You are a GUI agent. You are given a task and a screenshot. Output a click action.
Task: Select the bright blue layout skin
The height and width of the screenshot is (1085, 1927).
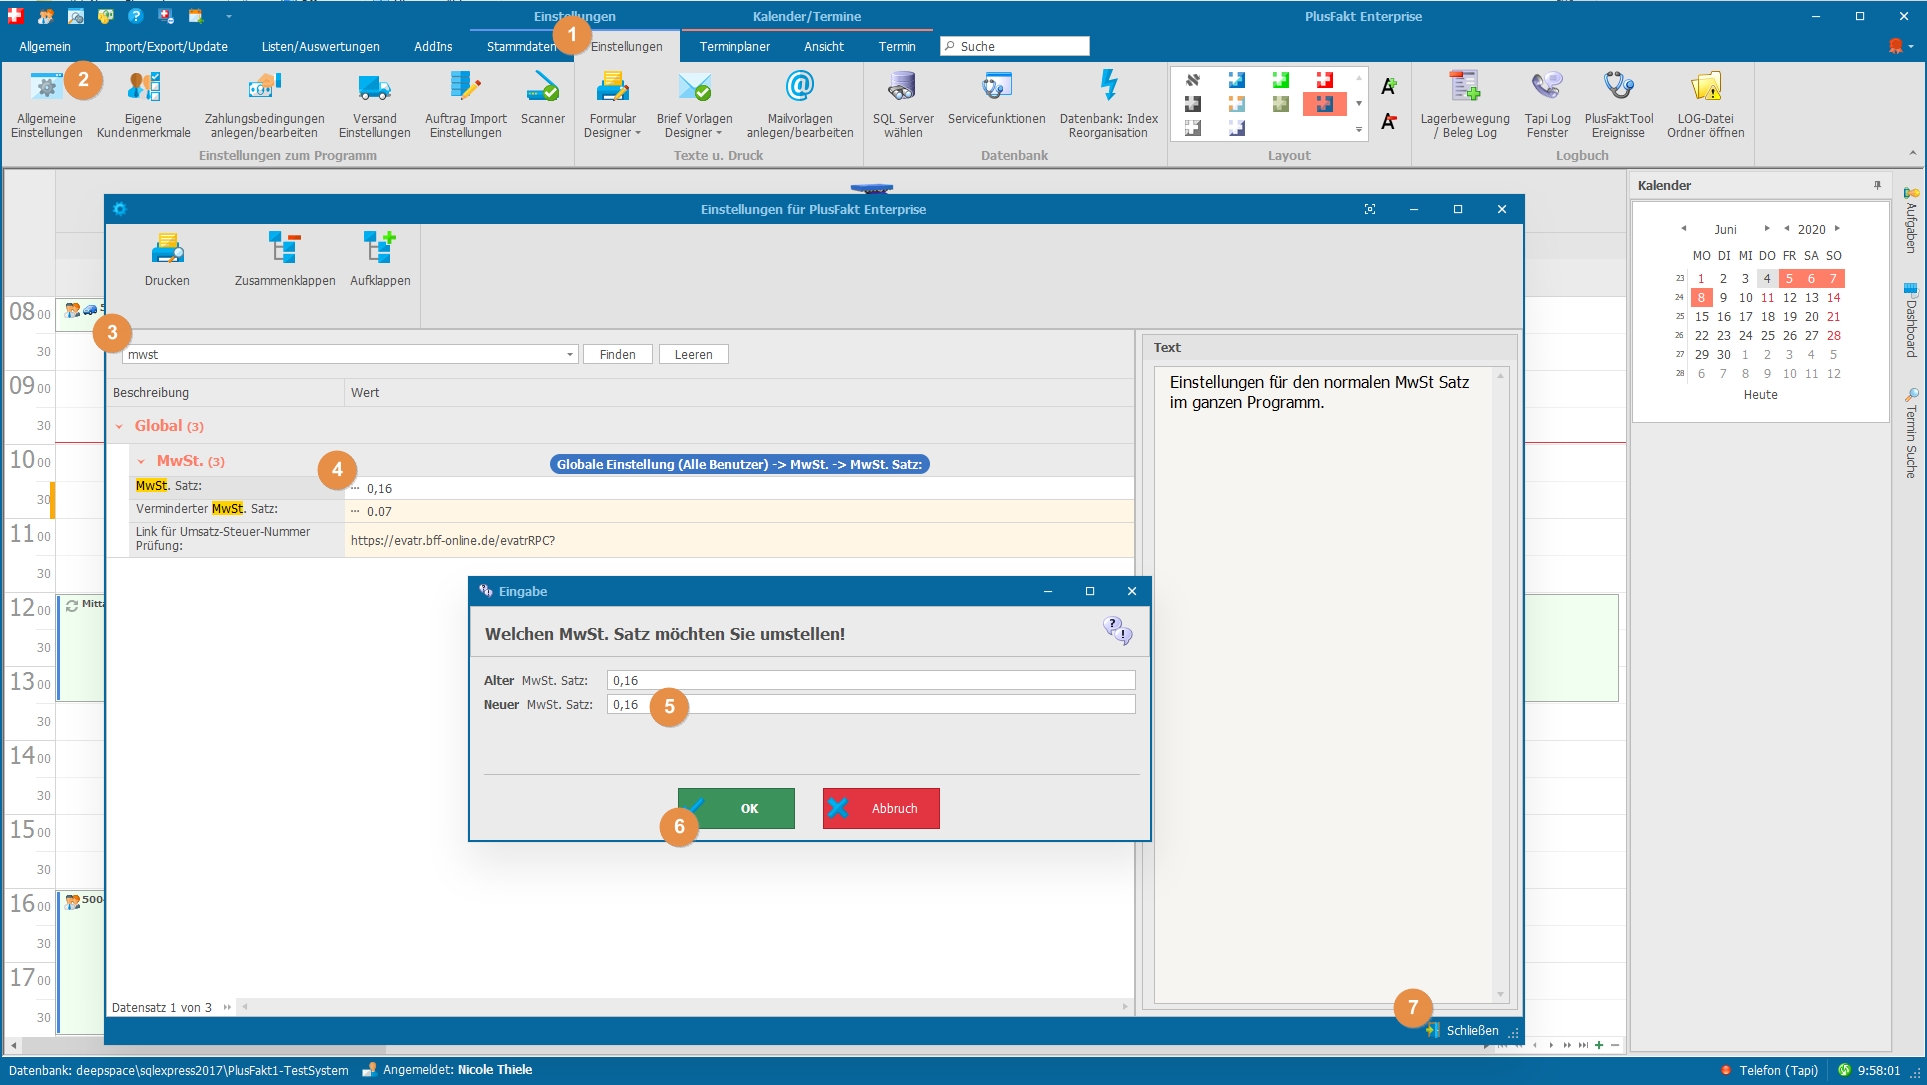[1237, 80]
